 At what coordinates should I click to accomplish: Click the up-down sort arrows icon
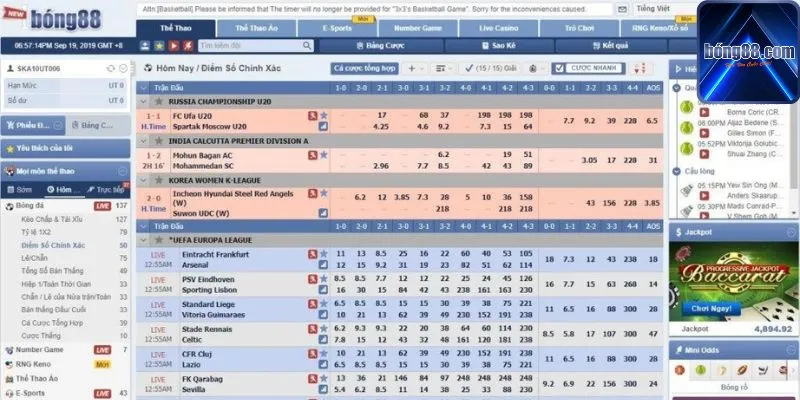(640, 68)
